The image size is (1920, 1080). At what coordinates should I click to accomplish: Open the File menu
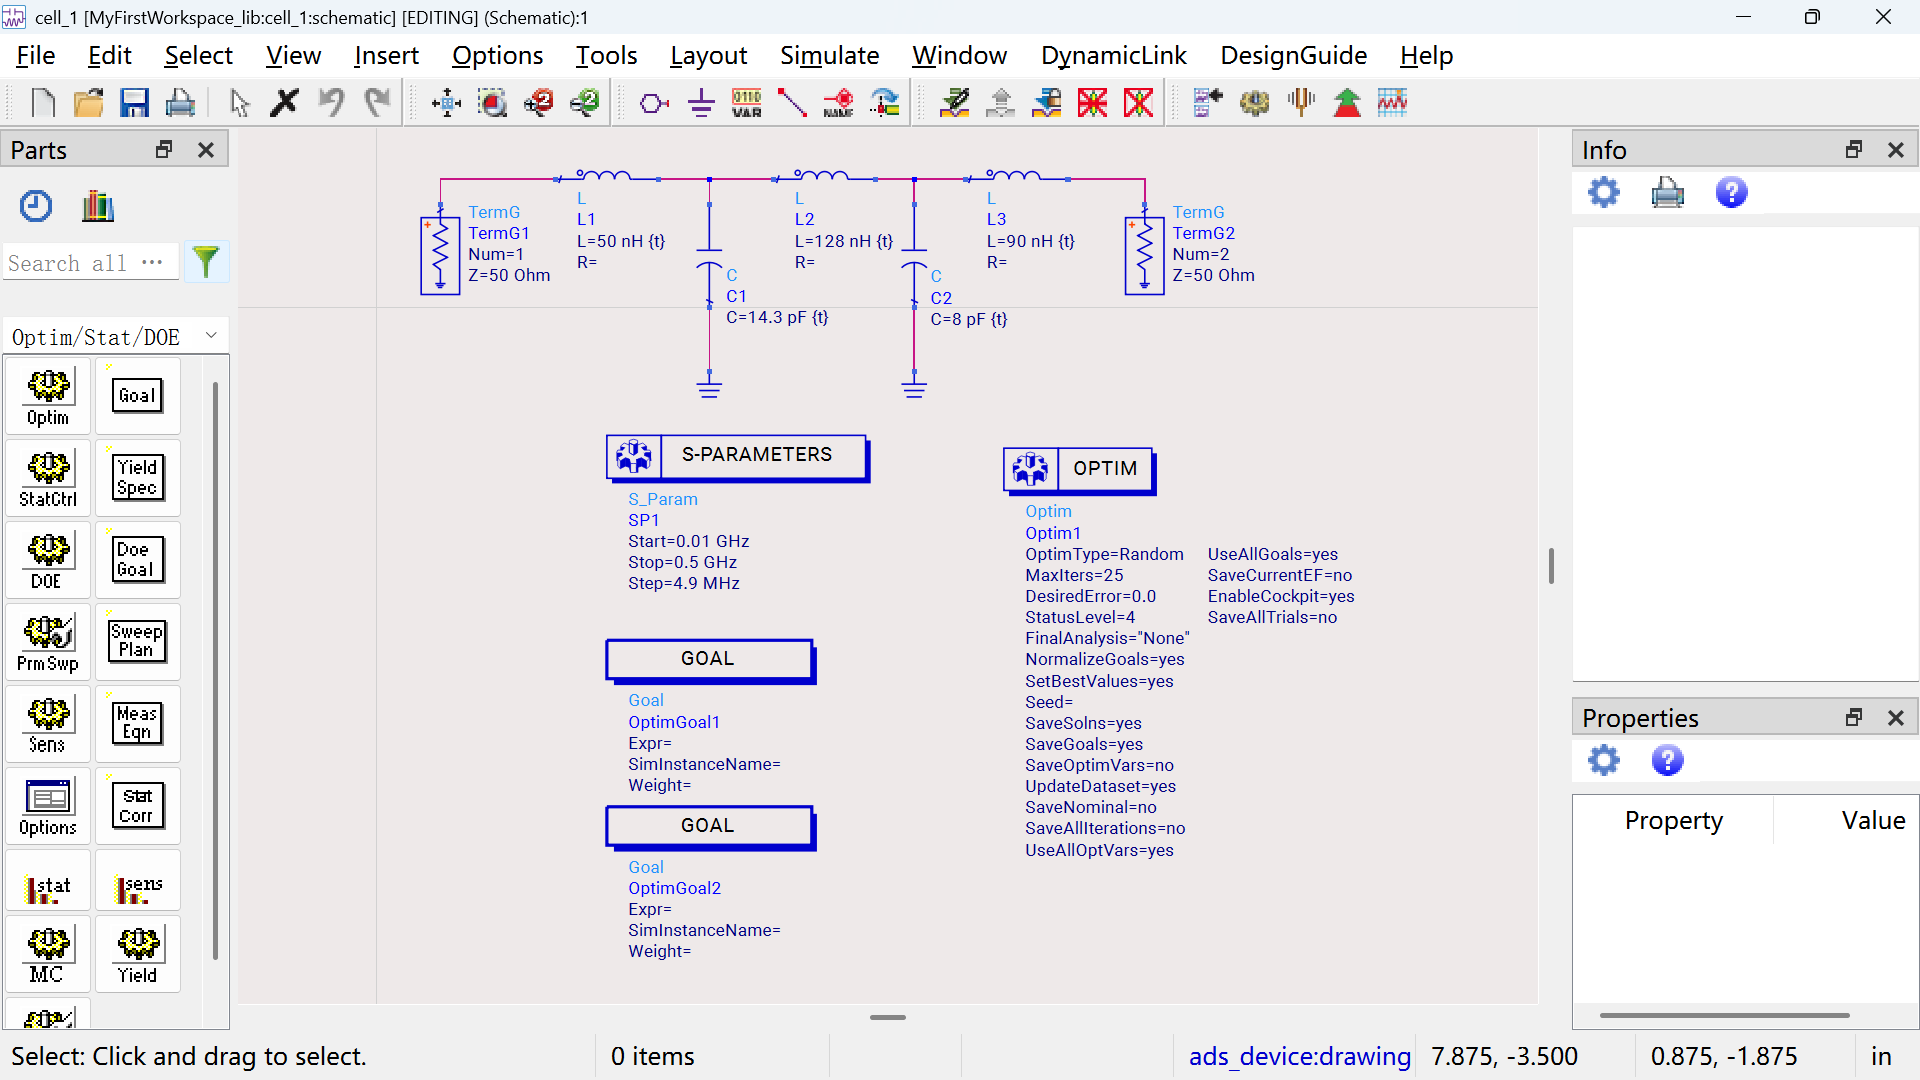tap(36, 55)
